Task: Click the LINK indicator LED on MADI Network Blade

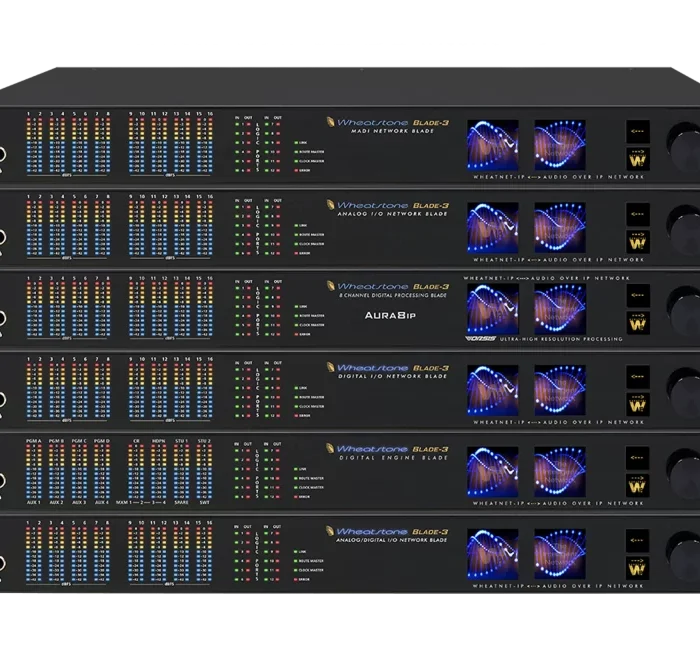Action: 296,143
